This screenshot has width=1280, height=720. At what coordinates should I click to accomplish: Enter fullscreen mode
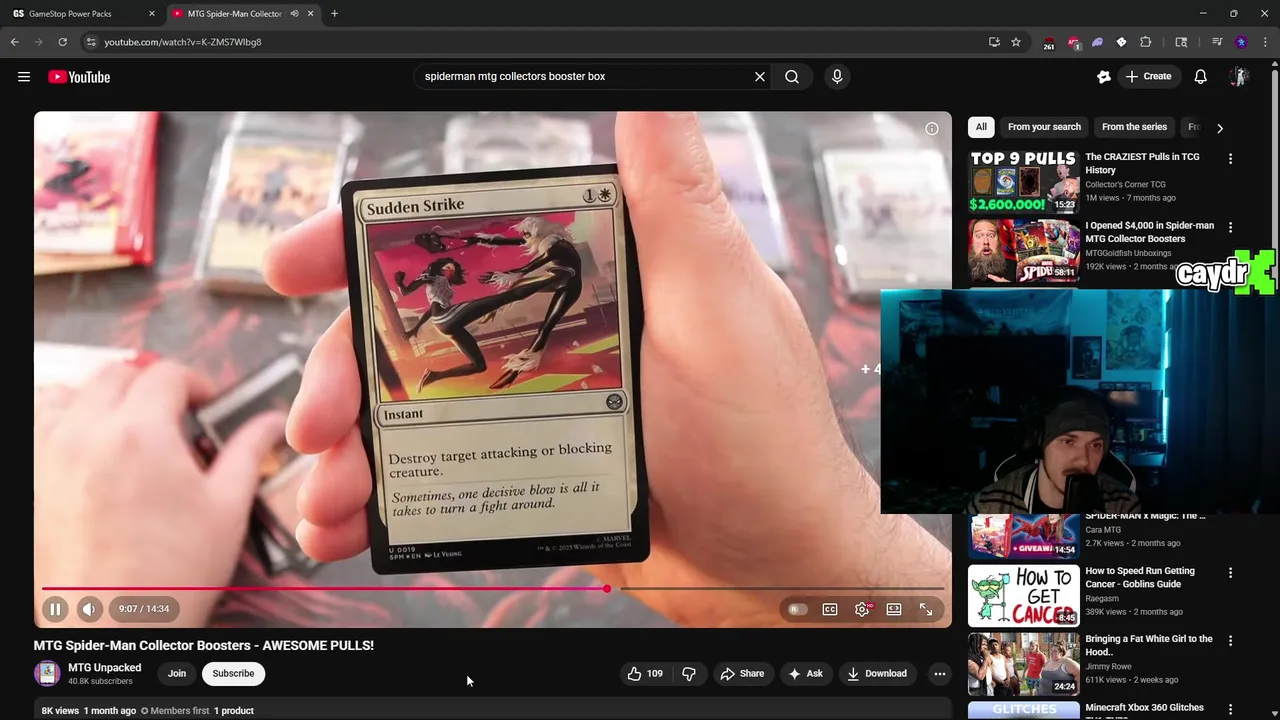[x=926, y=609]
